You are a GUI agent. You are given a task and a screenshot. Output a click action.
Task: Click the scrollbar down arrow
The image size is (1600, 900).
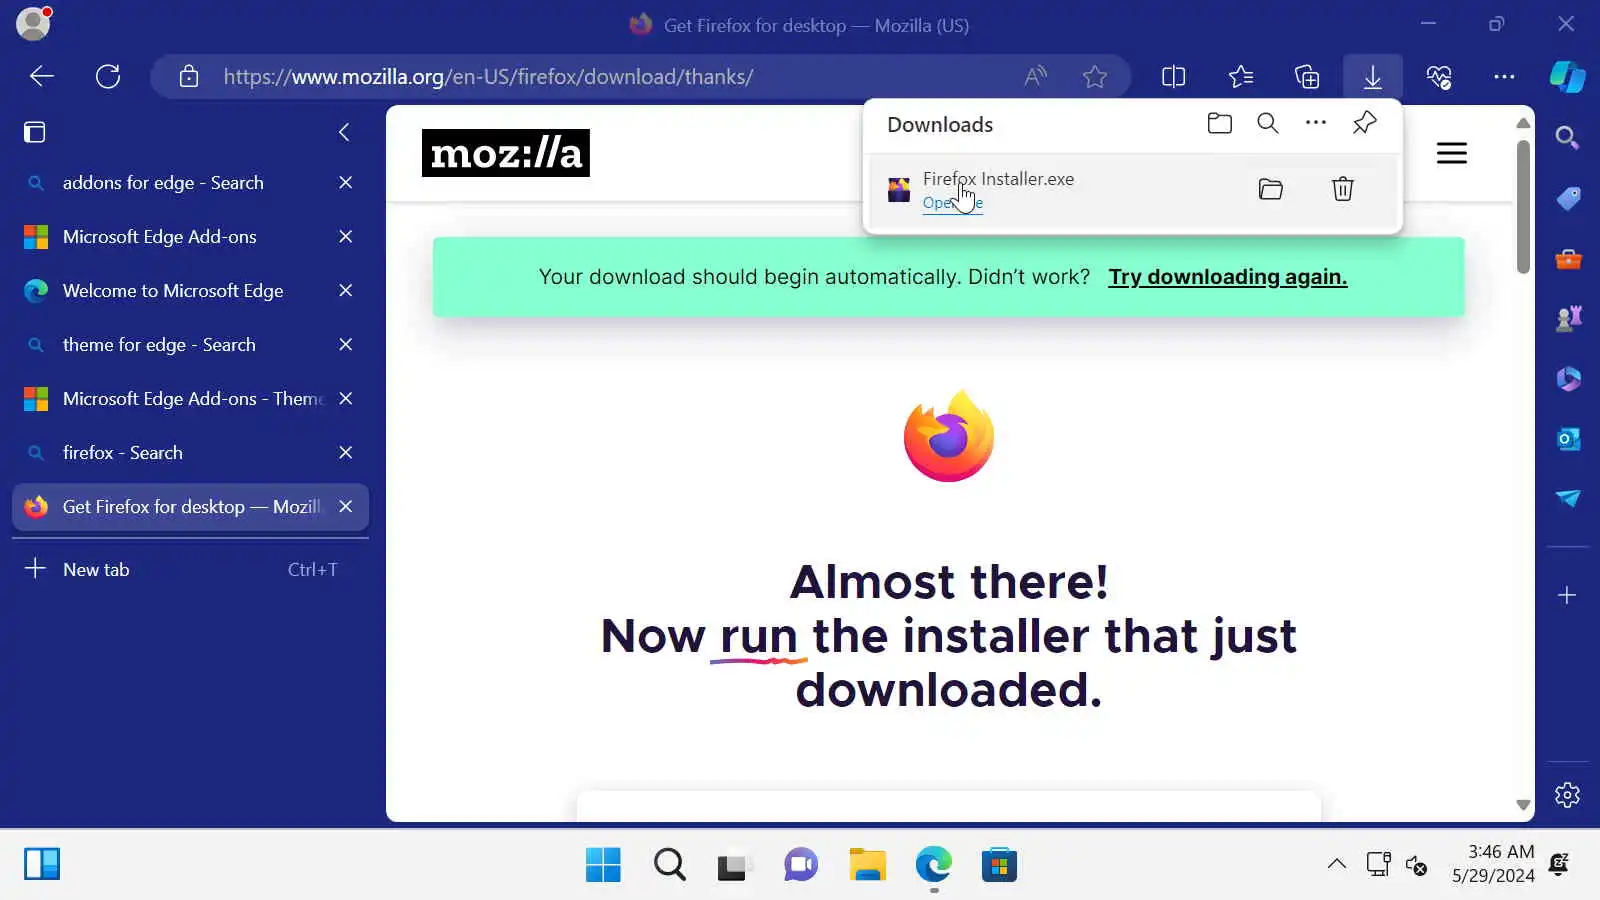pyautogui.click(x=1523, y=805)
